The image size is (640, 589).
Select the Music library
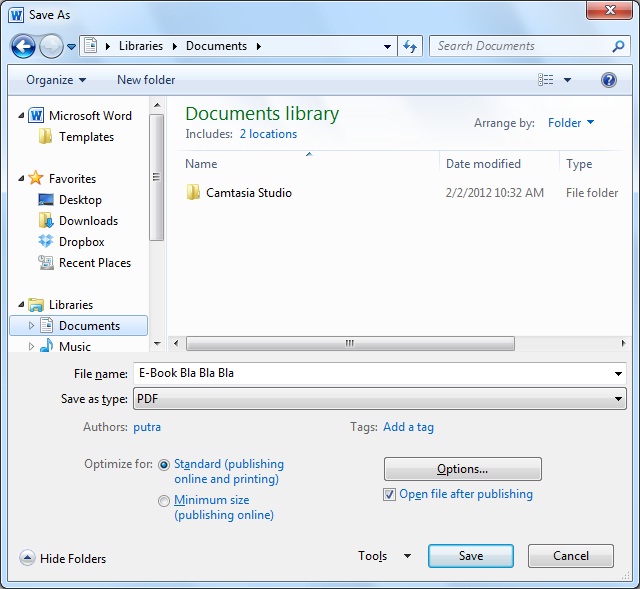(x=75, y=347)
